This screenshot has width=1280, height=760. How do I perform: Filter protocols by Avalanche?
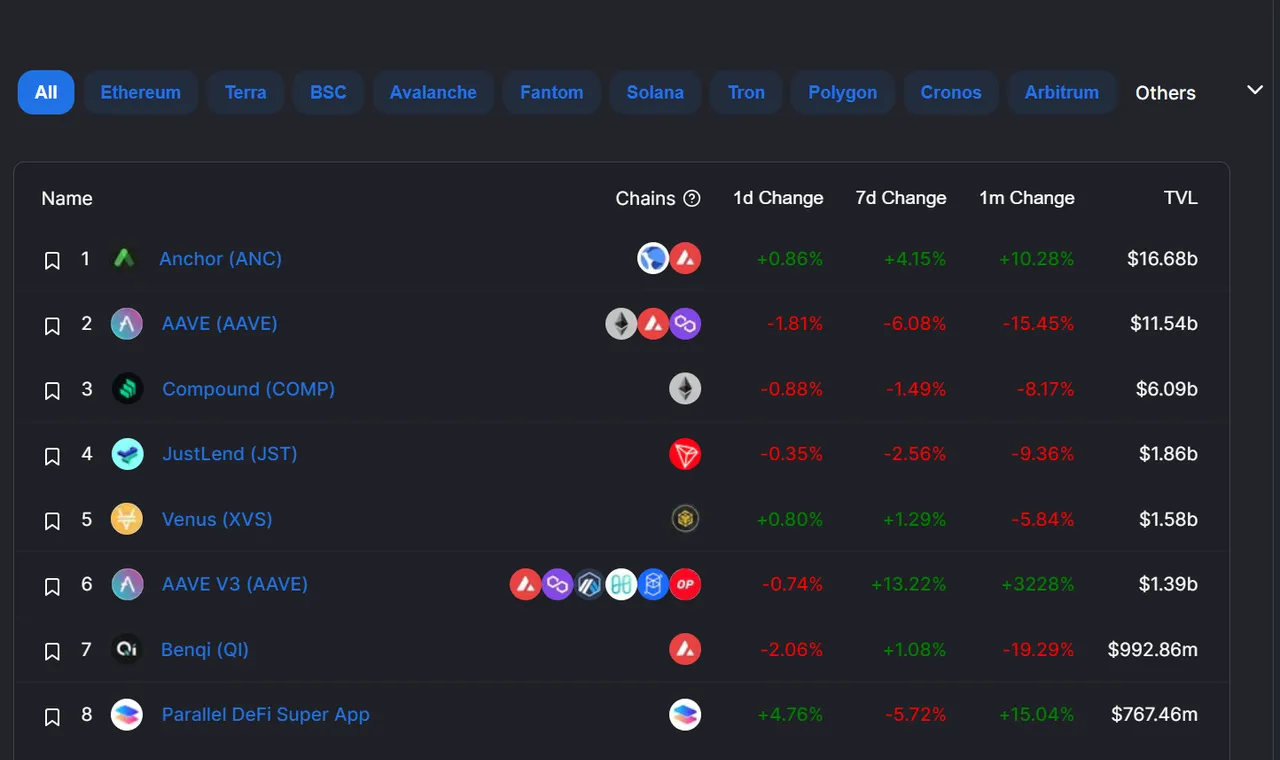433,92
